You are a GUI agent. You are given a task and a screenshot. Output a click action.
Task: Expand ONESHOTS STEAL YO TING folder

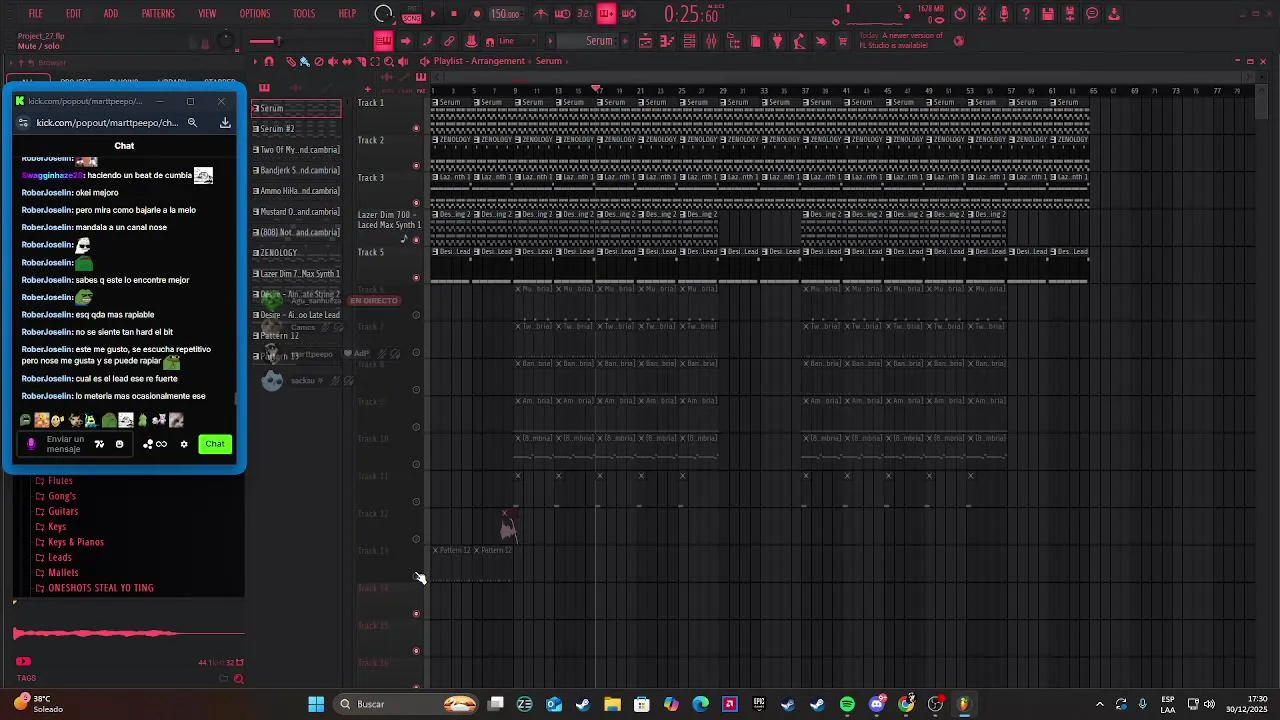click(x=101, y=588)
